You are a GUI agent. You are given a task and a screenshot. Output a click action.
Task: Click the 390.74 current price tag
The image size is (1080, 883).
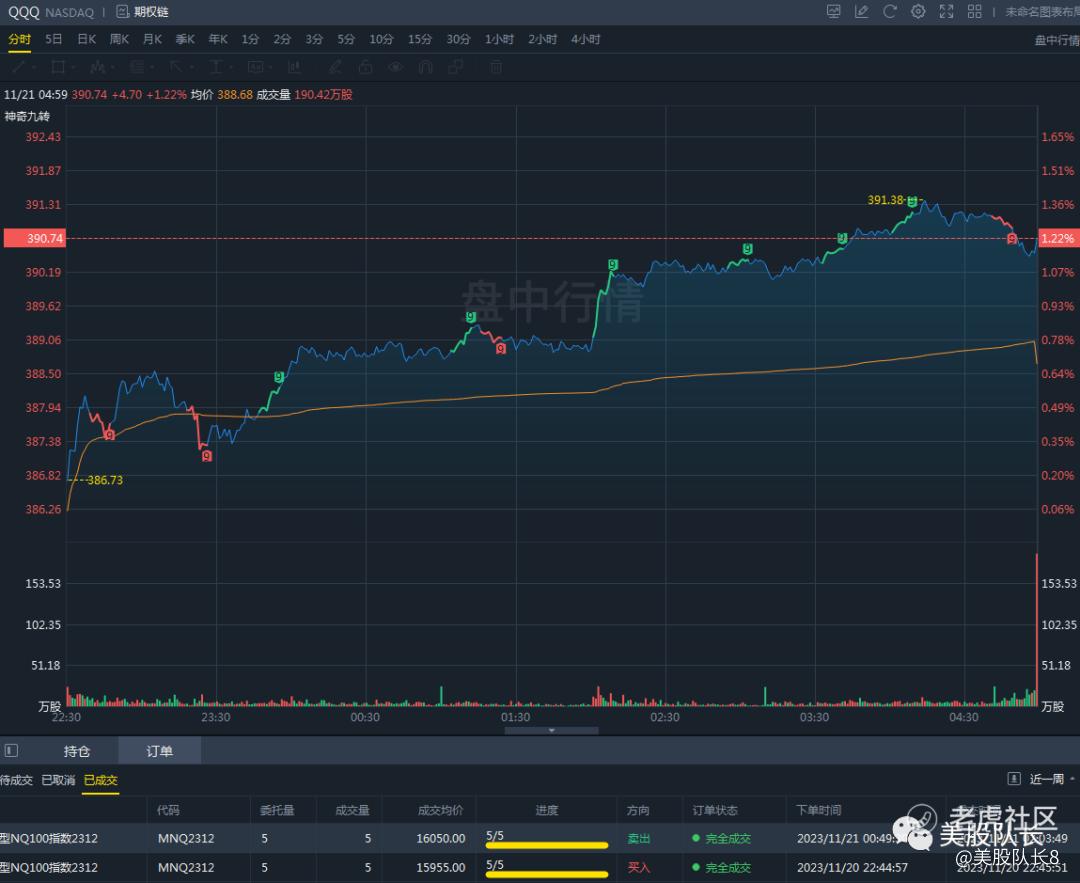pyautogui.click(x=34, y=238)
